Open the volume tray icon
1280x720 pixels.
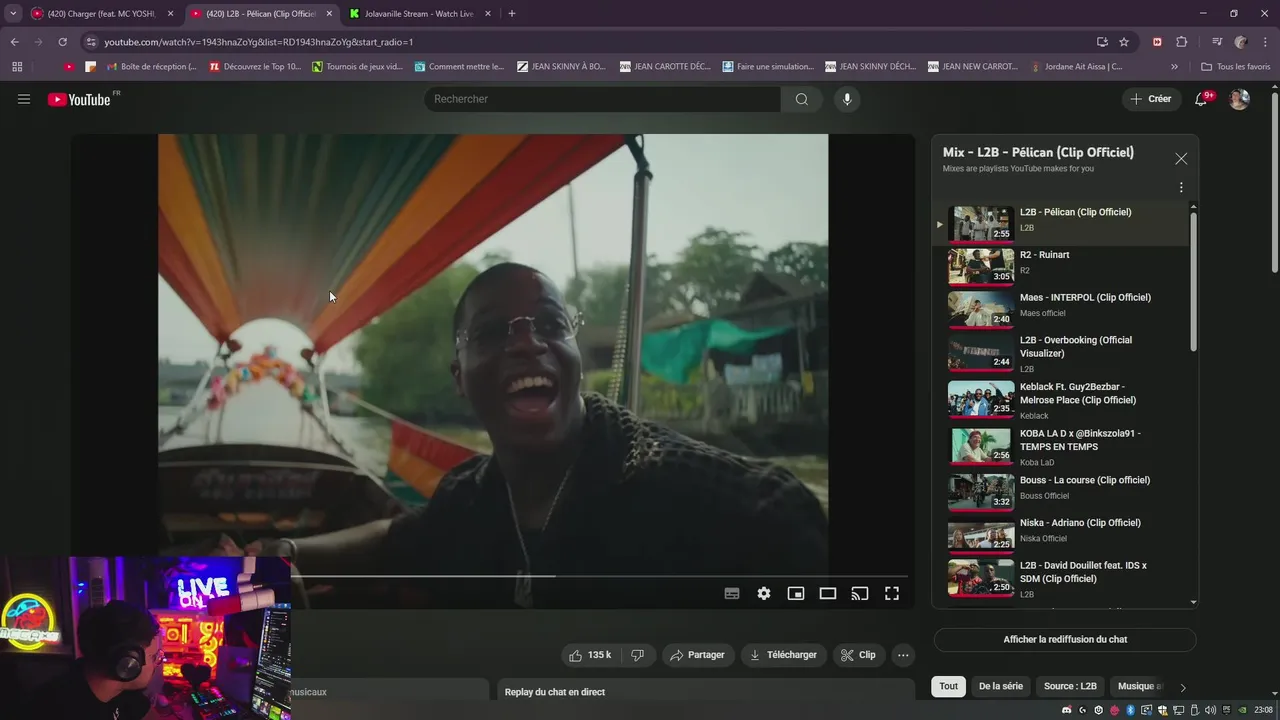[x=1211, y=710]
